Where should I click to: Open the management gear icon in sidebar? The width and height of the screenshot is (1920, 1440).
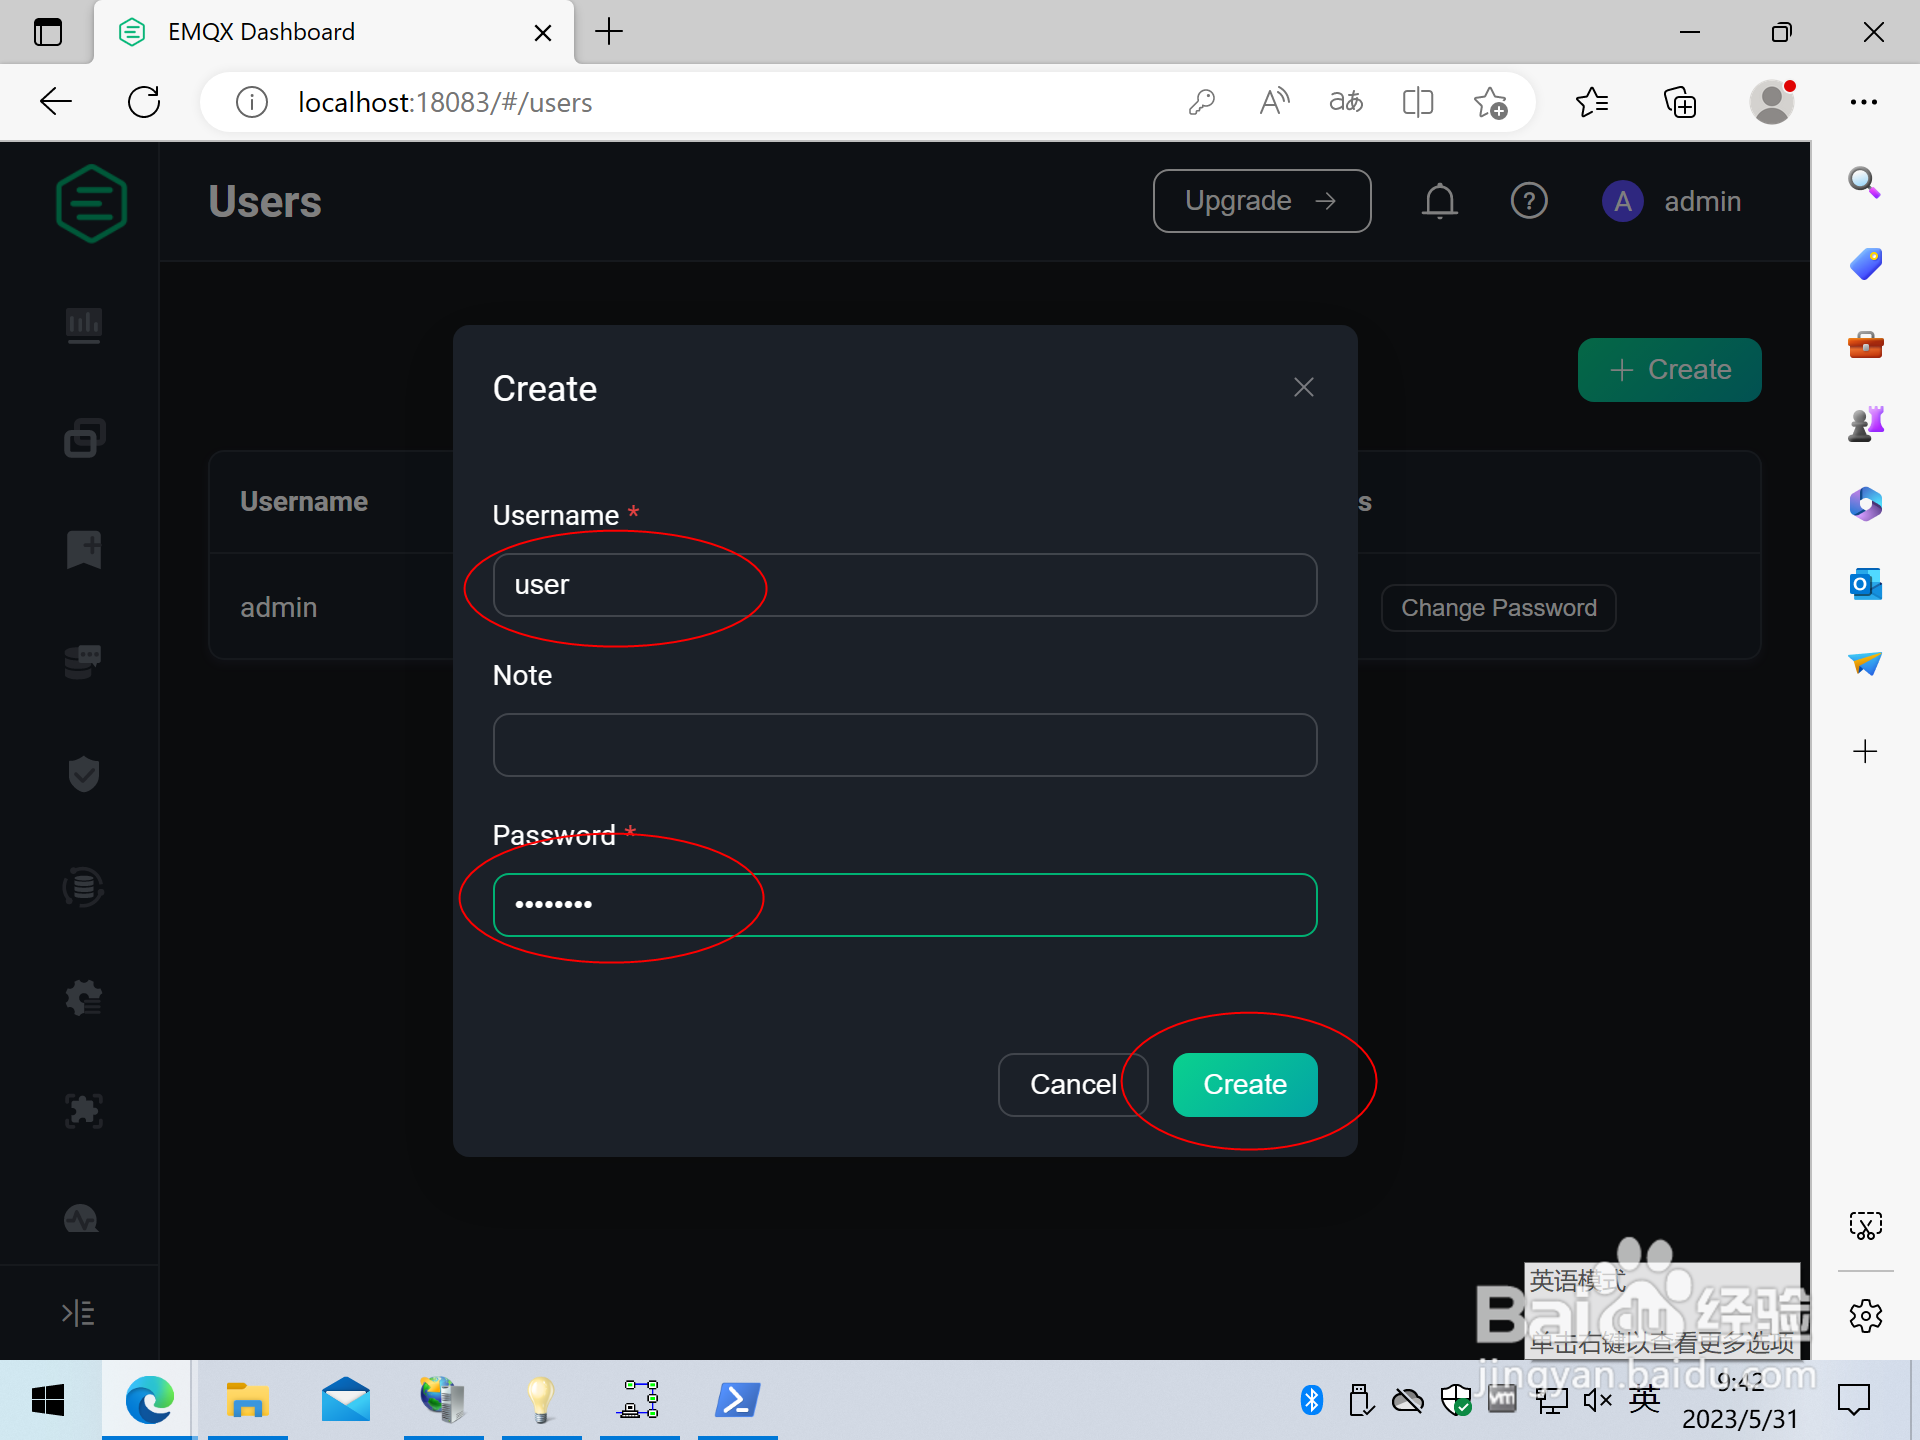pos(84,998)
